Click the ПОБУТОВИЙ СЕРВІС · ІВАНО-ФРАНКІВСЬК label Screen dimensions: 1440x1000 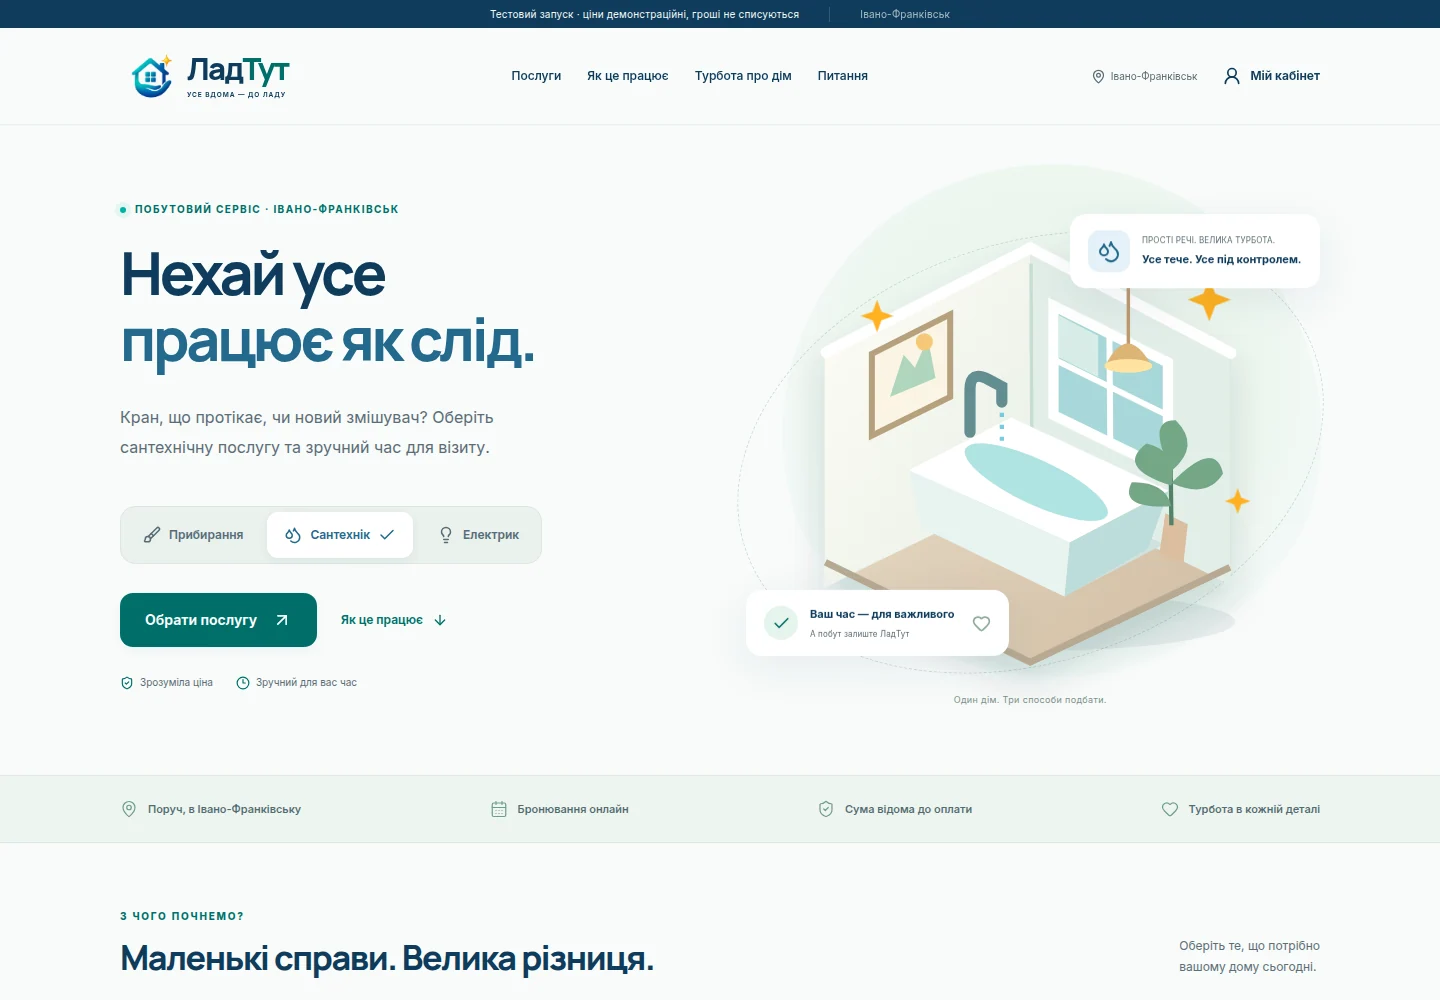(x=266, y=209)
